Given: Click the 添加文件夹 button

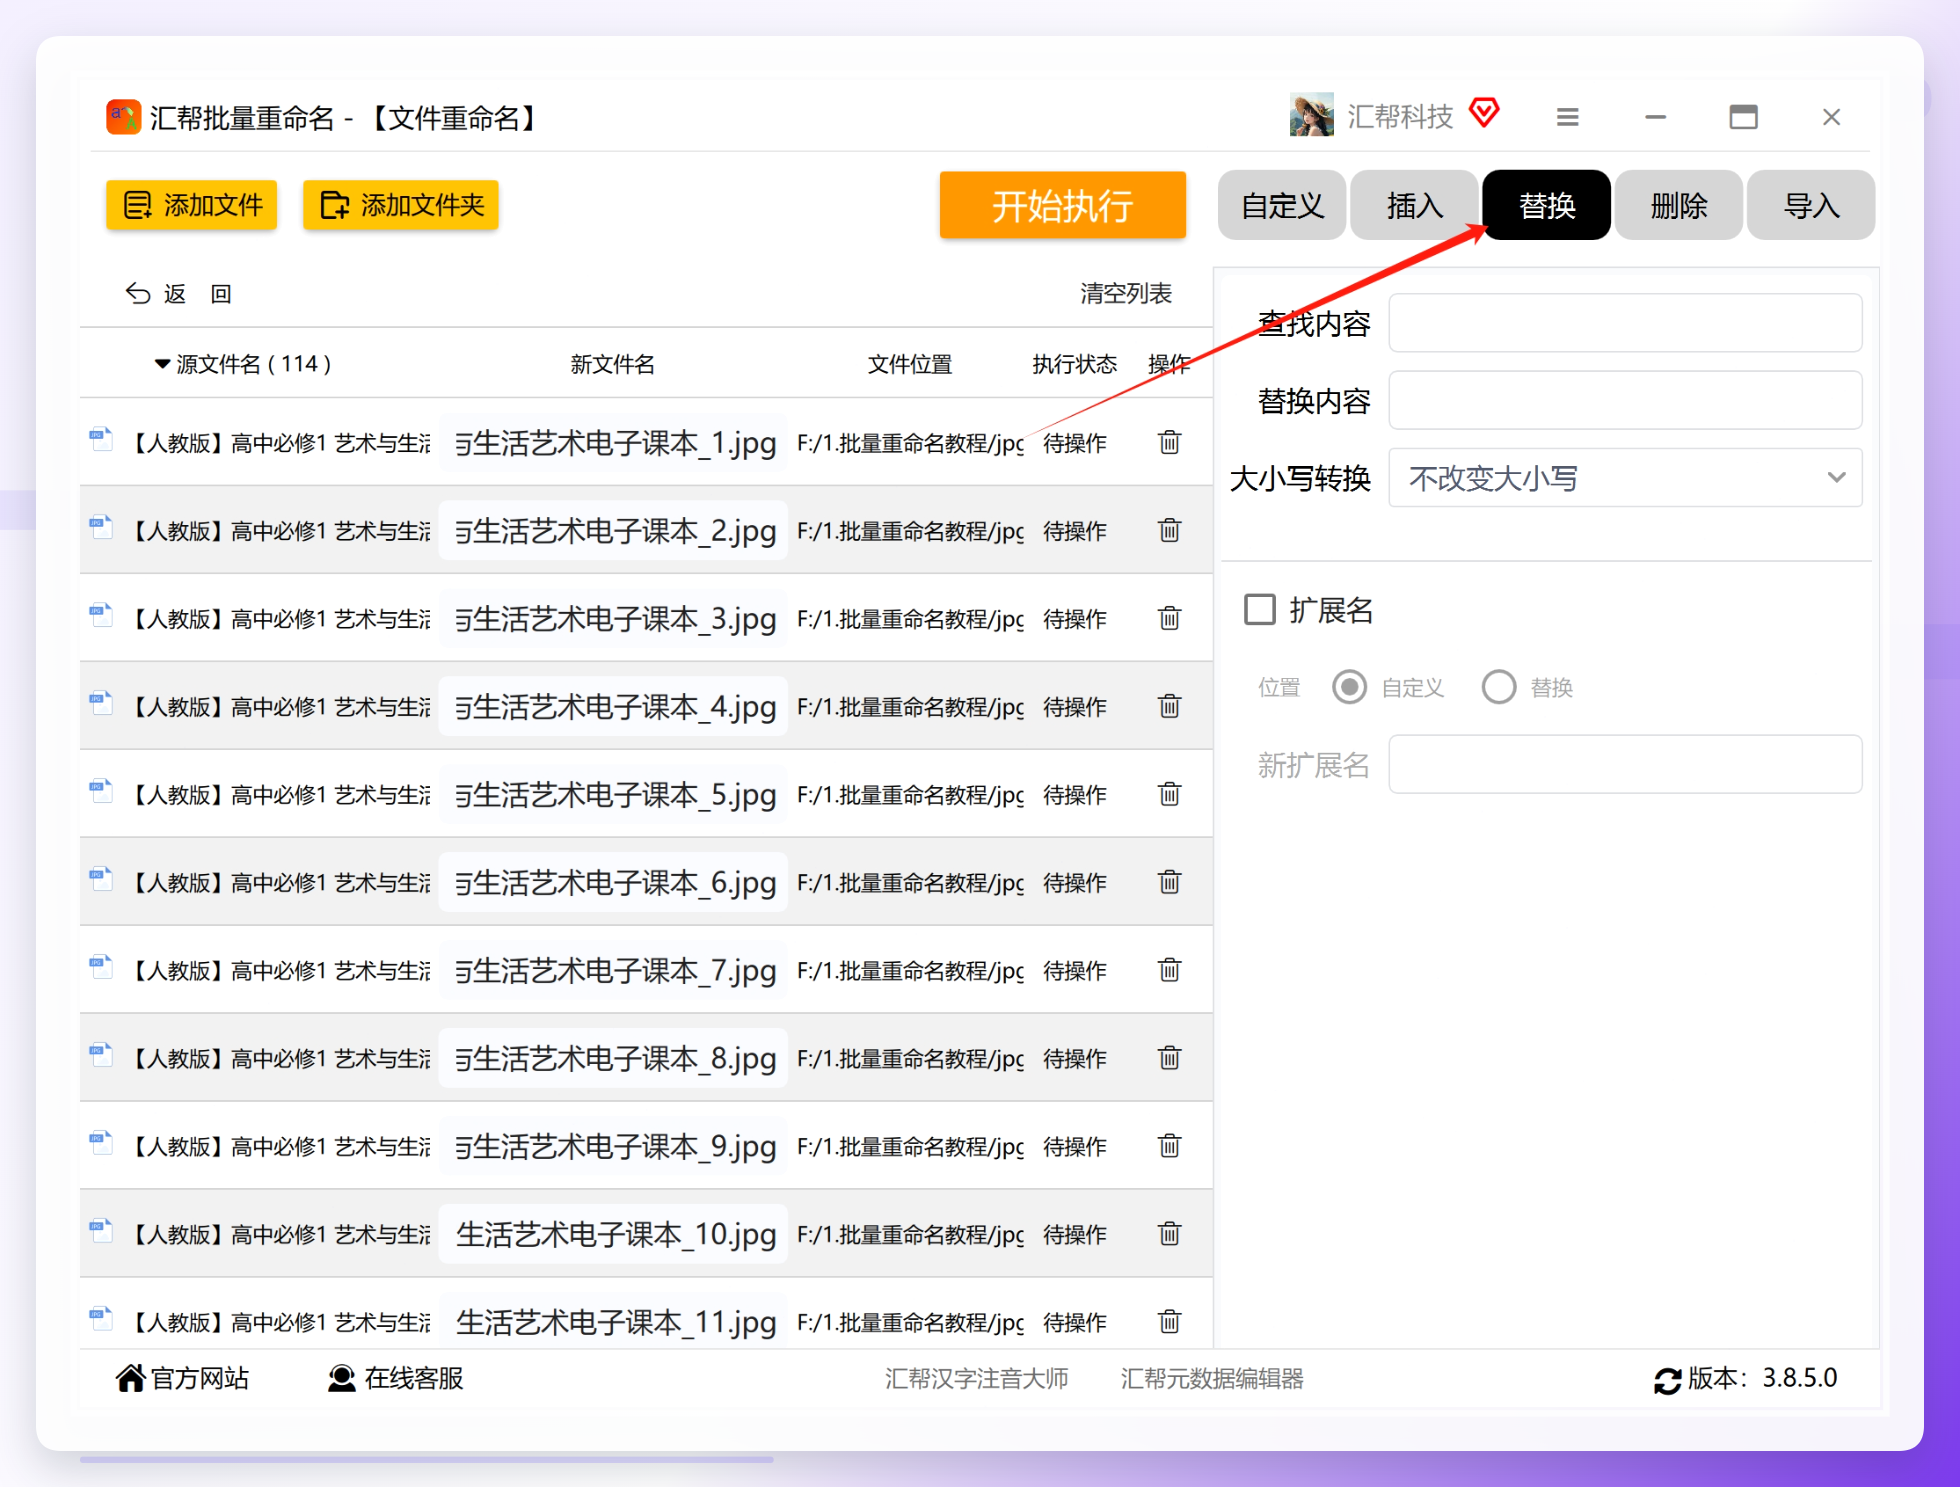Looking at the screenshot, I should tap(401, 205).
